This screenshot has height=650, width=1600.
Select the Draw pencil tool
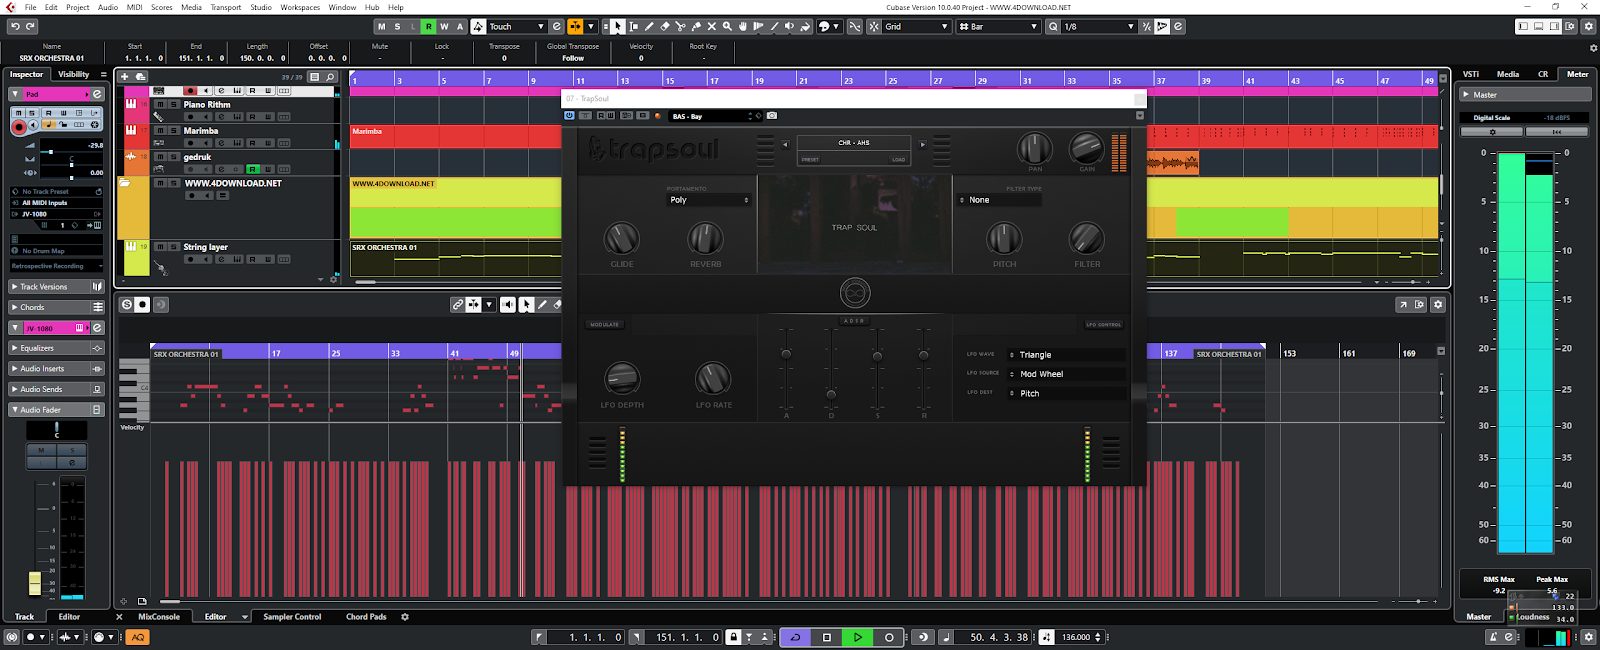(x=649, y=26)
